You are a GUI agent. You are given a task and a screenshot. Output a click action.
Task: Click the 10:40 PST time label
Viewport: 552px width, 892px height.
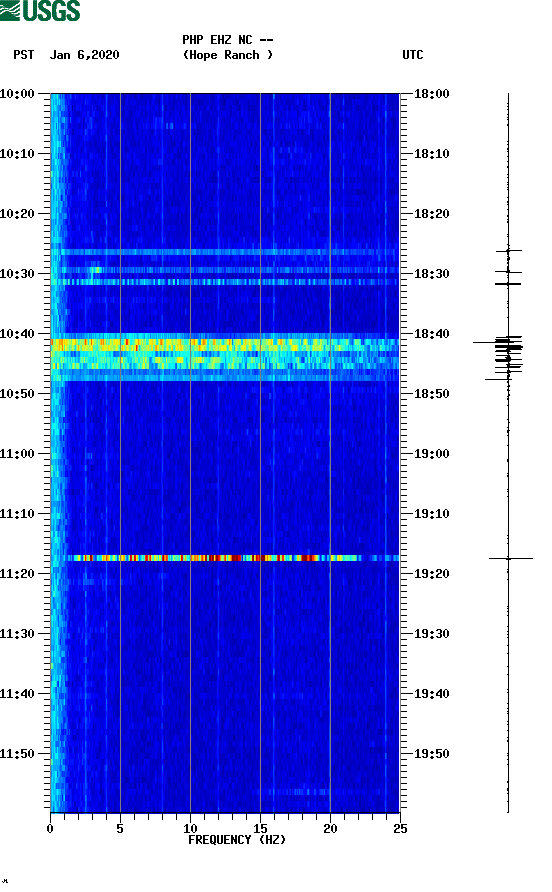pos(18,334)
